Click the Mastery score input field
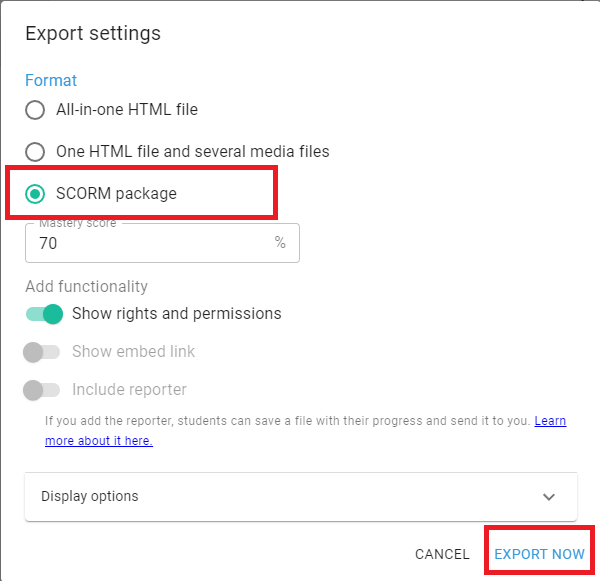The image size is (600, 581). 150,243
